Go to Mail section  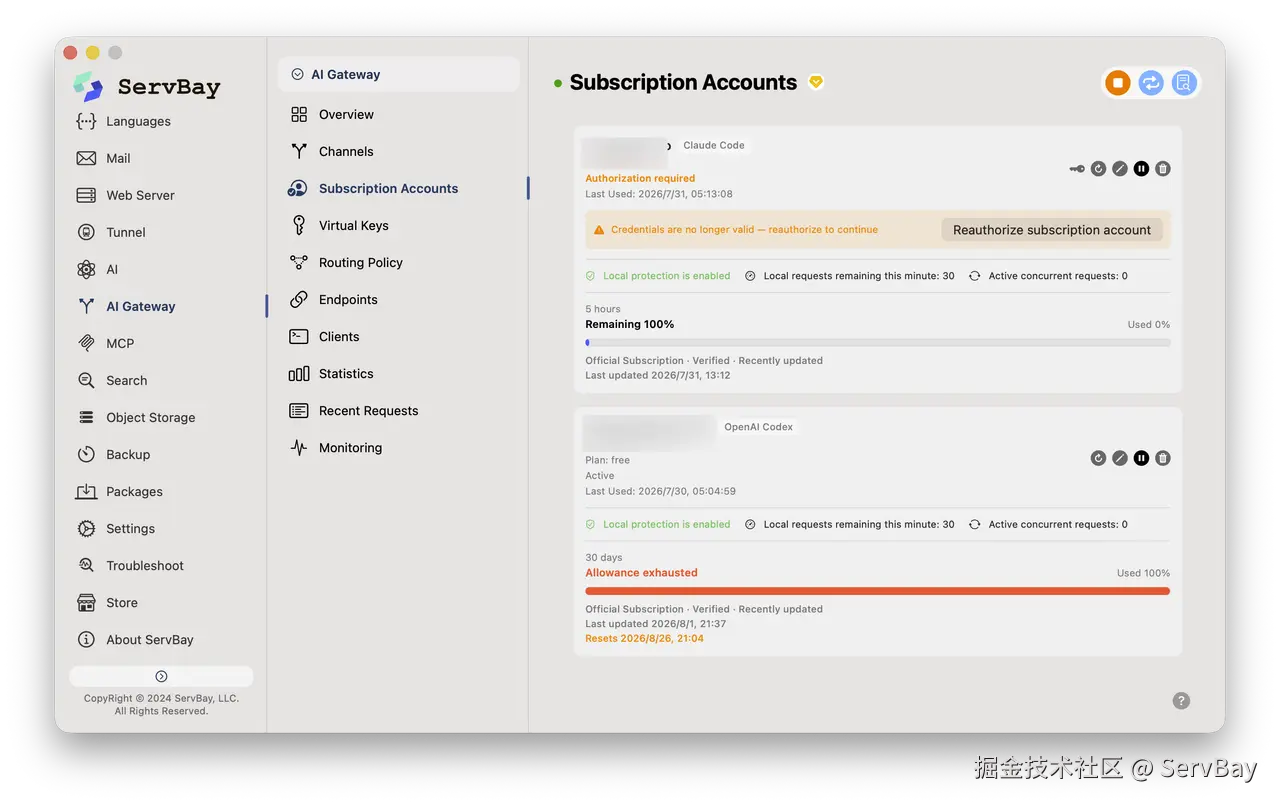coord(118,158)
